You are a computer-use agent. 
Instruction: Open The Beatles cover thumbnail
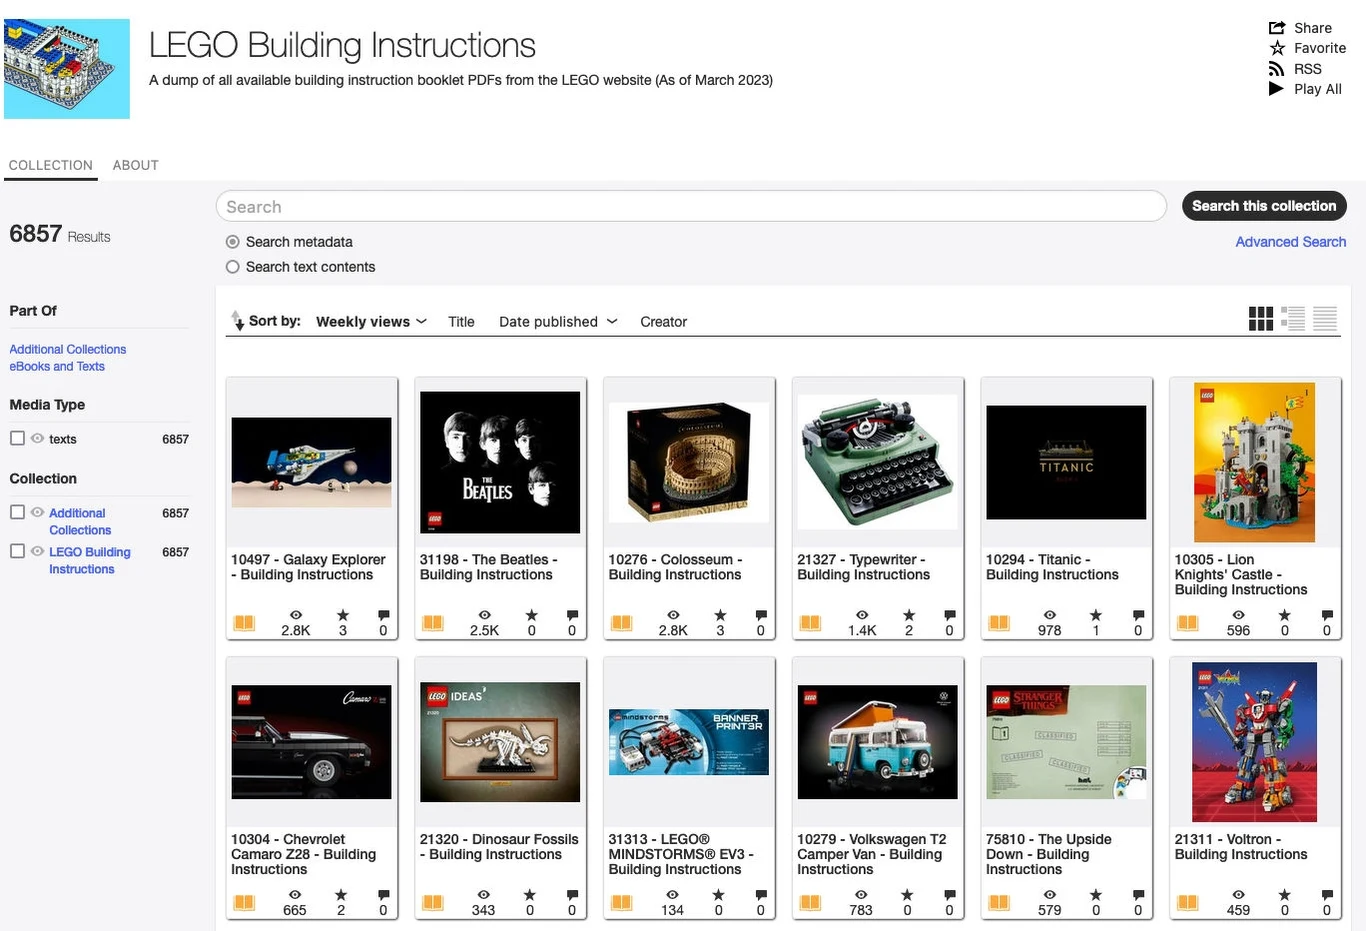tap(500, 462)
